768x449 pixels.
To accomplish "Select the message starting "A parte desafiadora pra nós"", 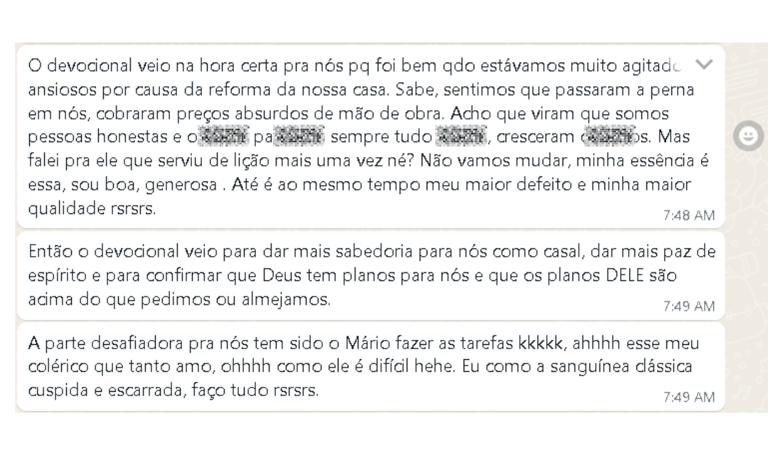I will 371,367.
